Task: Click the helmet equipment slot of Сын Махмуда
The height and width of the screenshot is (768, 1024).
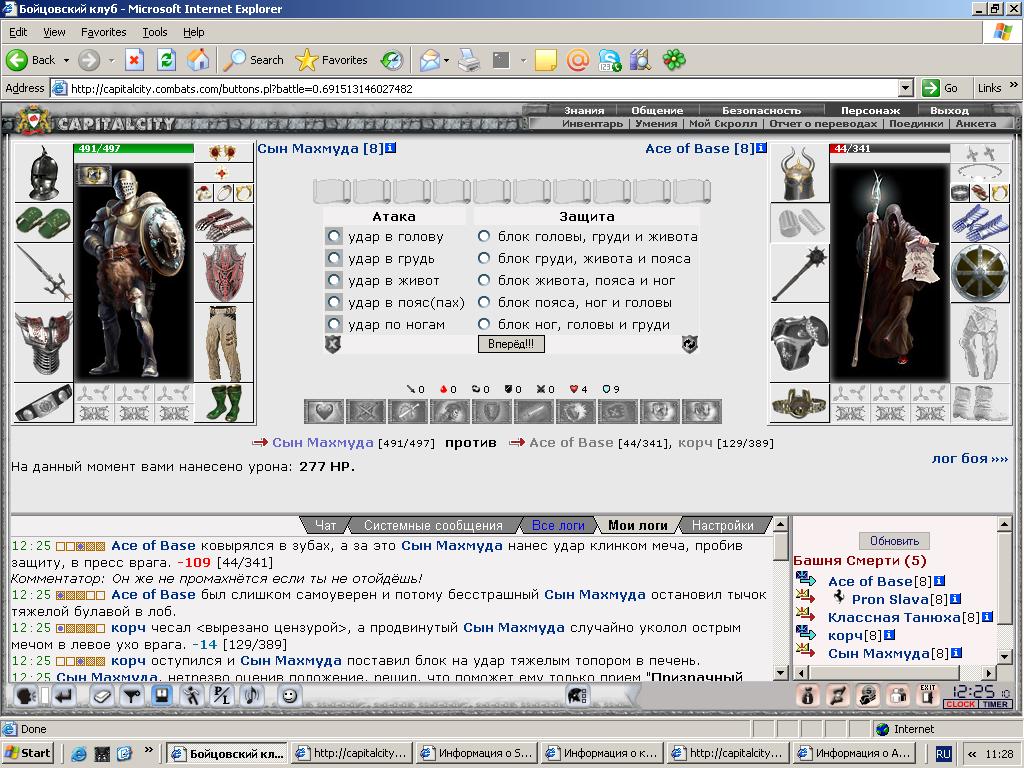Action: pos(43,173)
